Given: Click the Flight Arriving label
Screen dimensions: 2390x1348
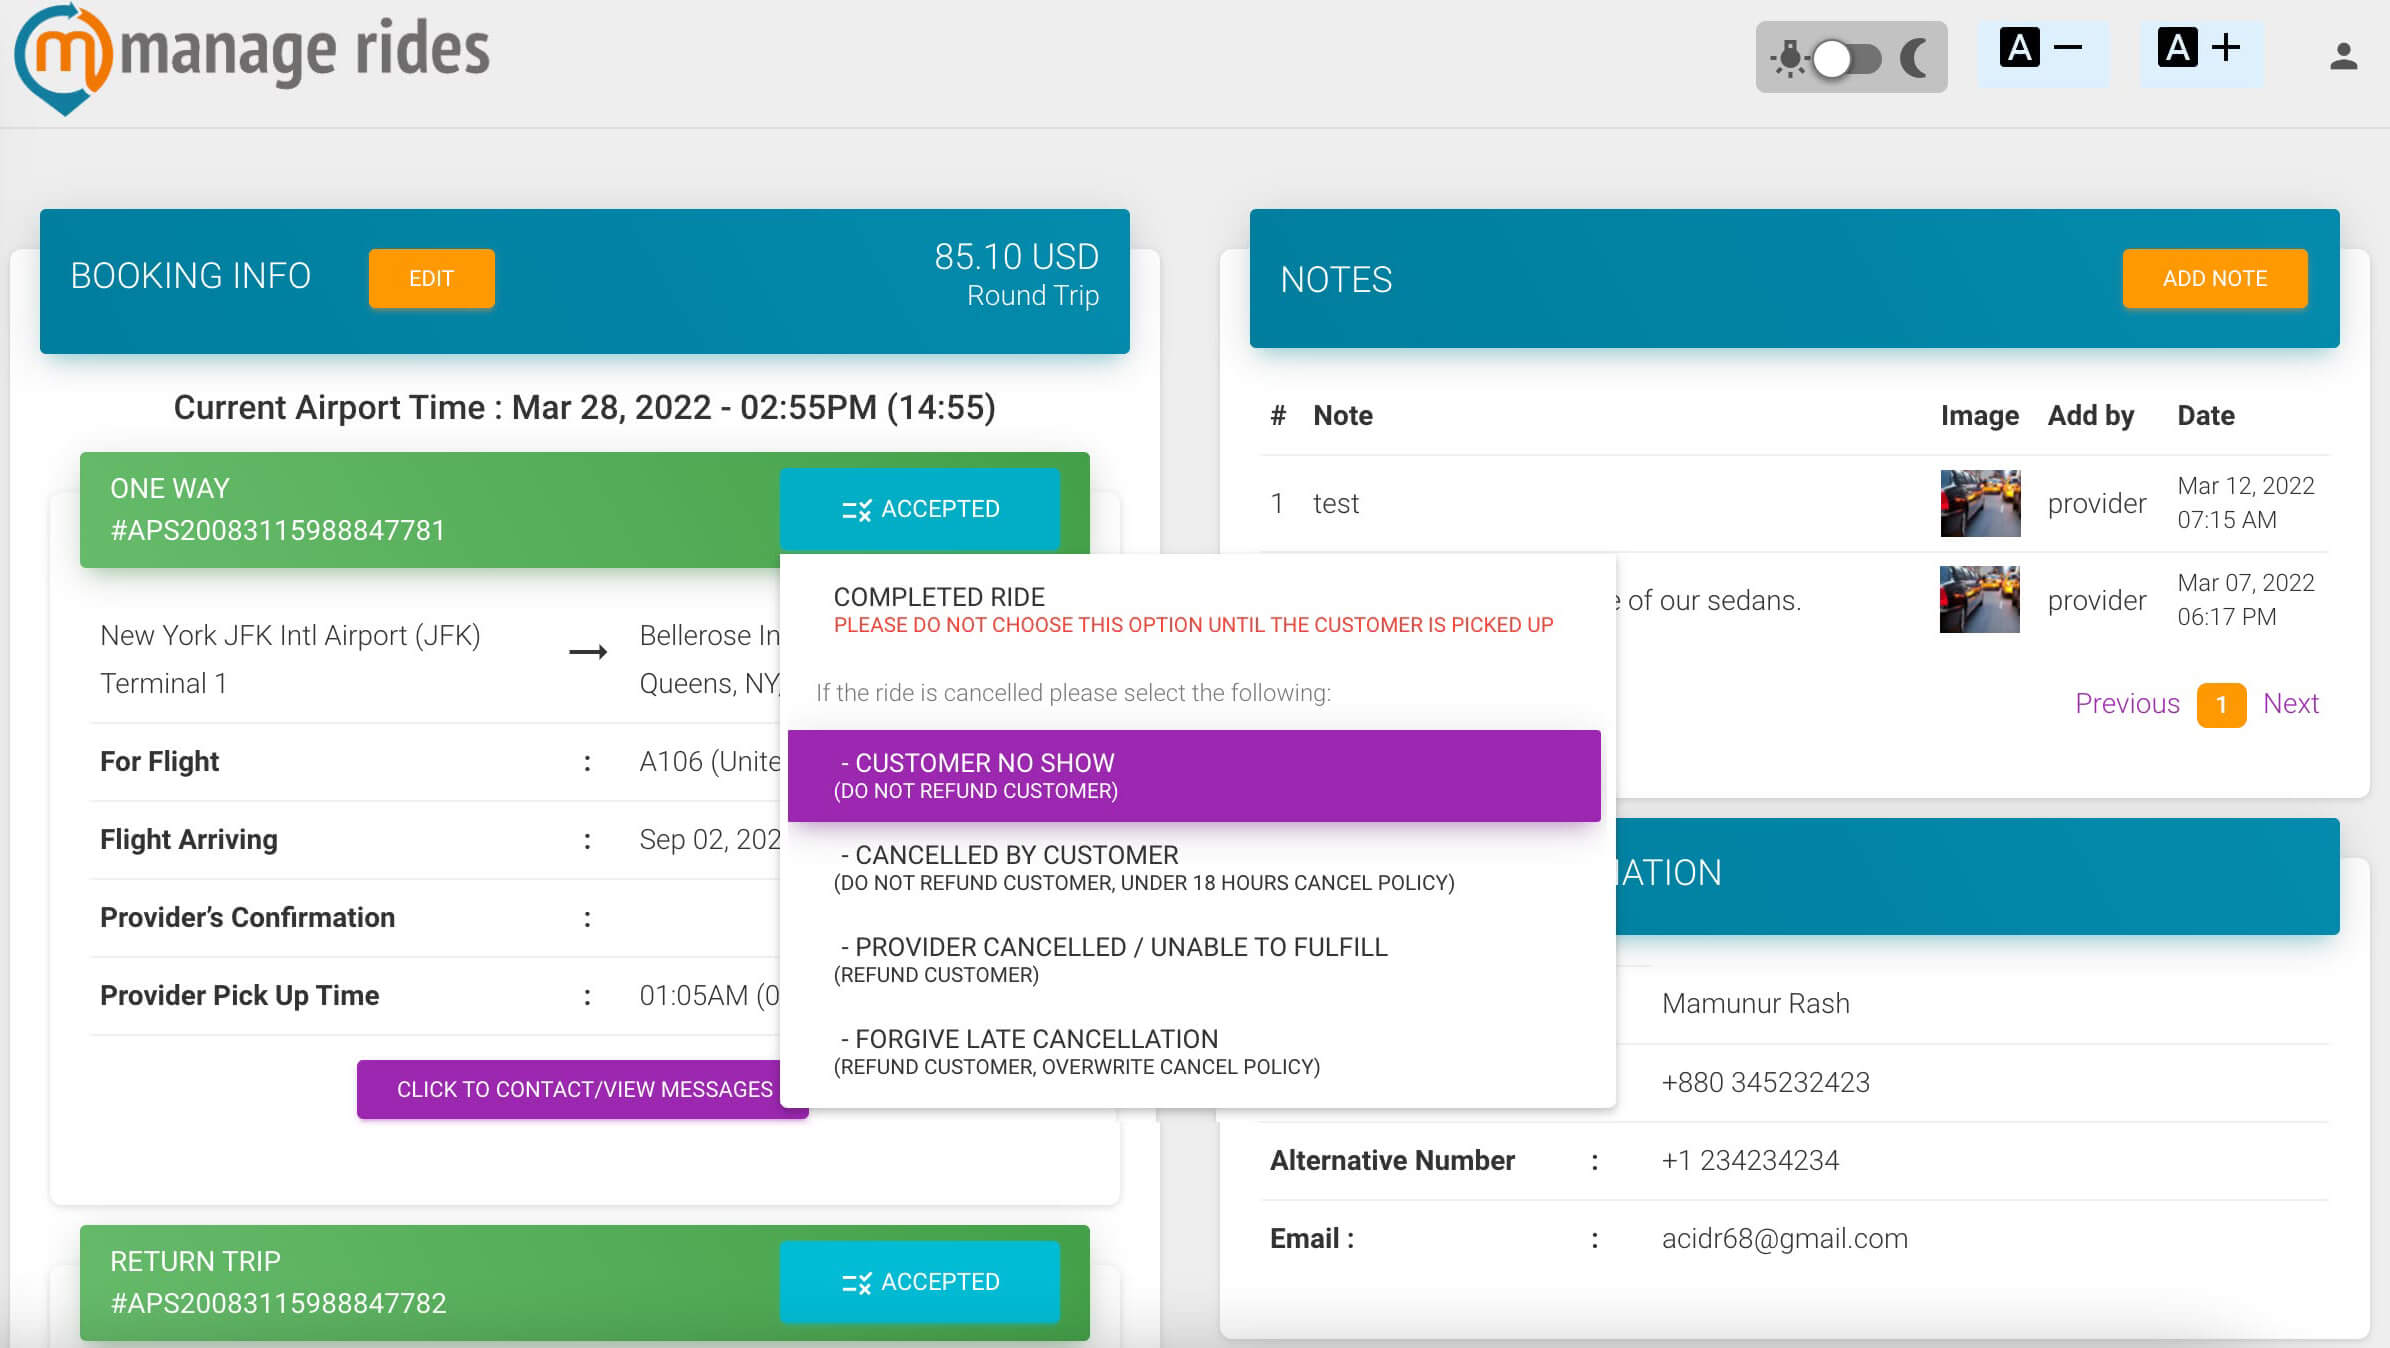Looking at the screenshot, I should pyautogui.click(x=189, y=840).
